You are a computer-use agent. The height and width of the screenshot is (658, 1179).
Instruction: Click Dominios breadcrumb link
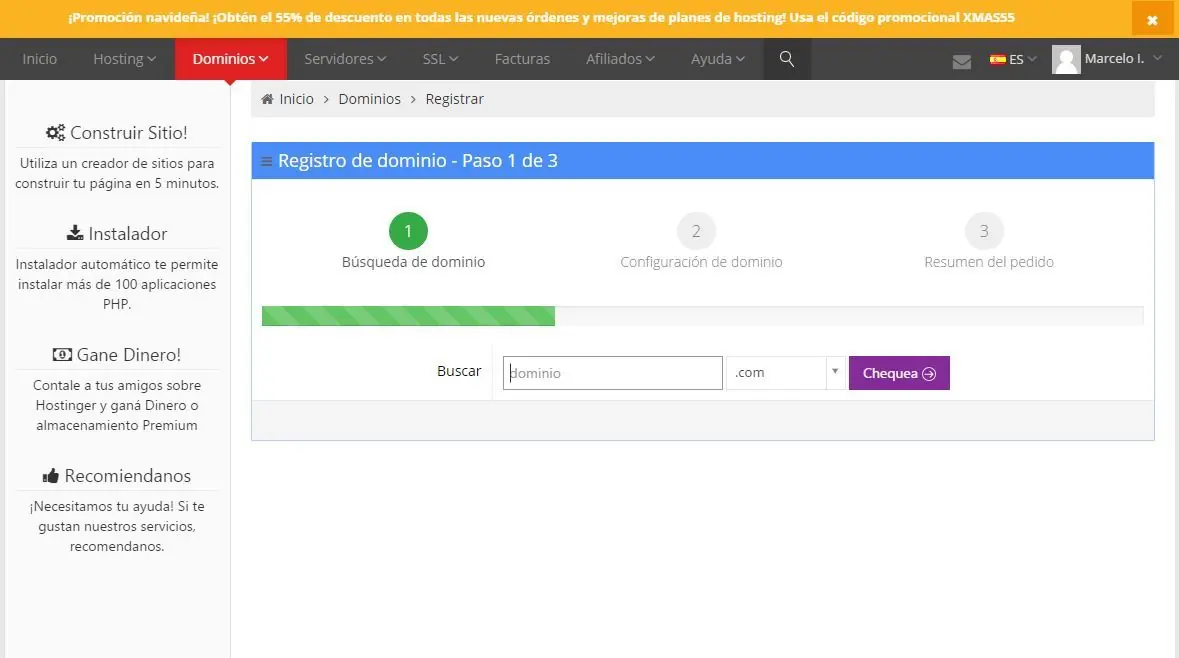(369, 99)
